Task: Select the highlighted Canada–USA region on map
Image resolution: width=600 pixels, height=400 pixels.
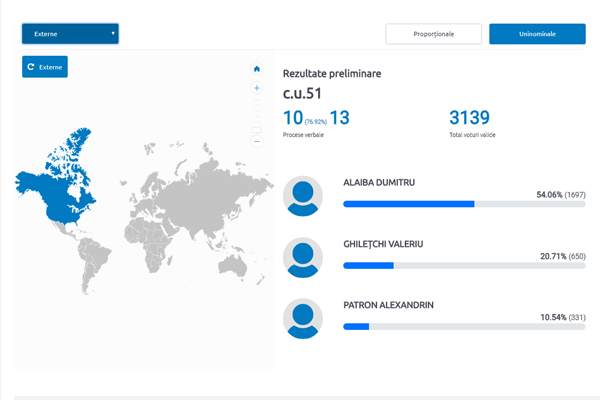Action: 60,185
